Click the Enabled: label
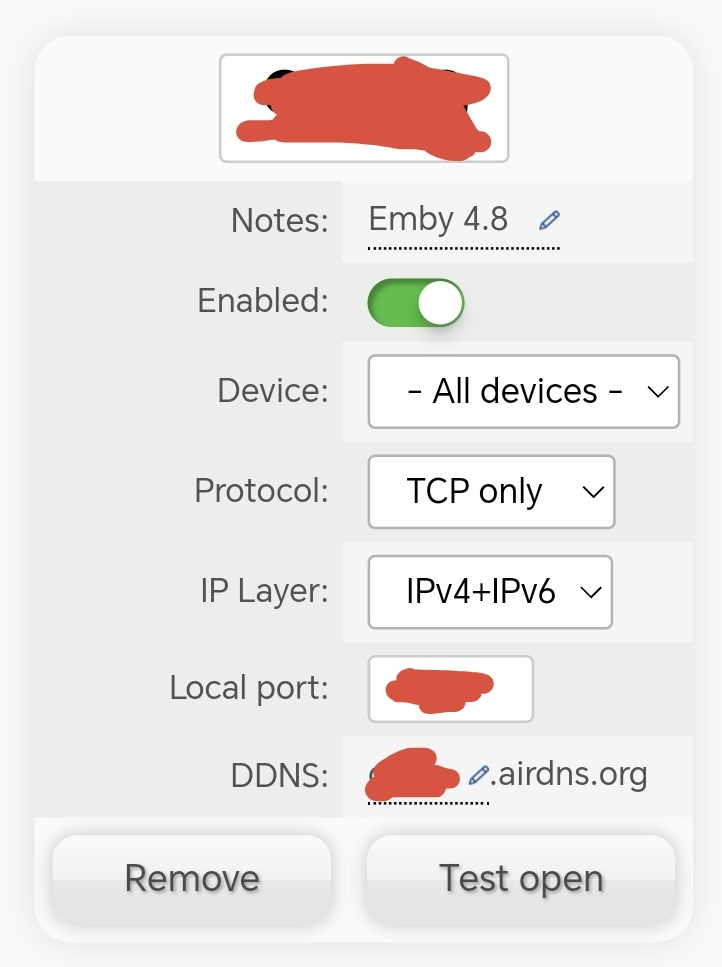 pyautogui.click(x=263, y=301)
